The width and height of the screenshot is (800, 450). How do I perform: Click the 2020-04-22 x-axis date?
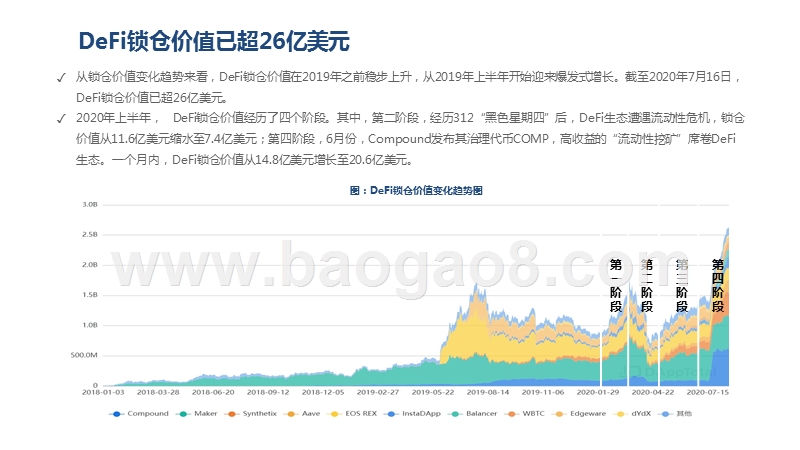click(x=653, y=392)
